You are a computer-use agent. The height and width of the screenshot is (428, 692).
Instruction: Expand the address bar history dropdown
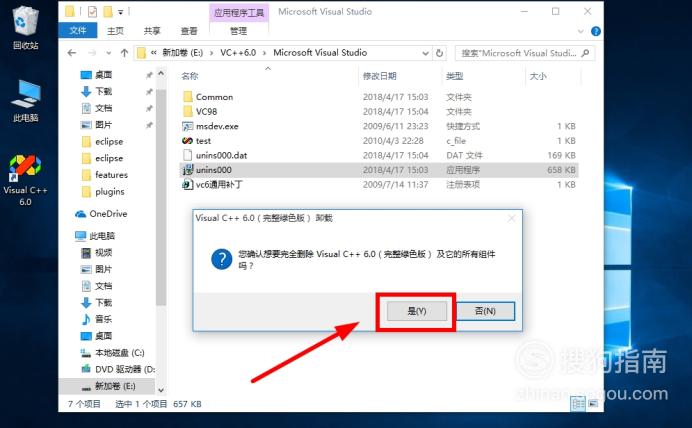pyautogui.click(x=425, y=53)
